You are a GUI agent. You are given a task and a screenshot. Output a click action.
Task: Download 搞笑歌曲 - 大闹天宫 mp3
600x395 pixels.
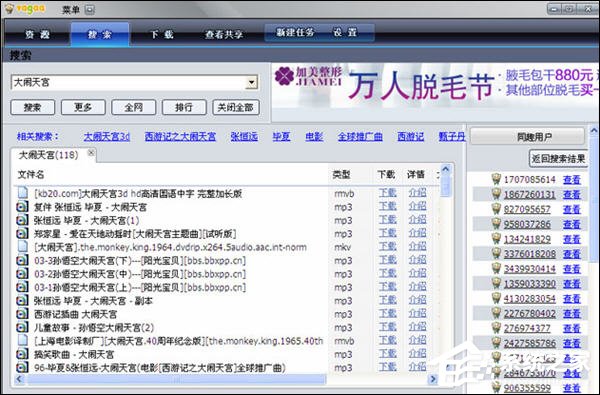(x=387, y=354)
